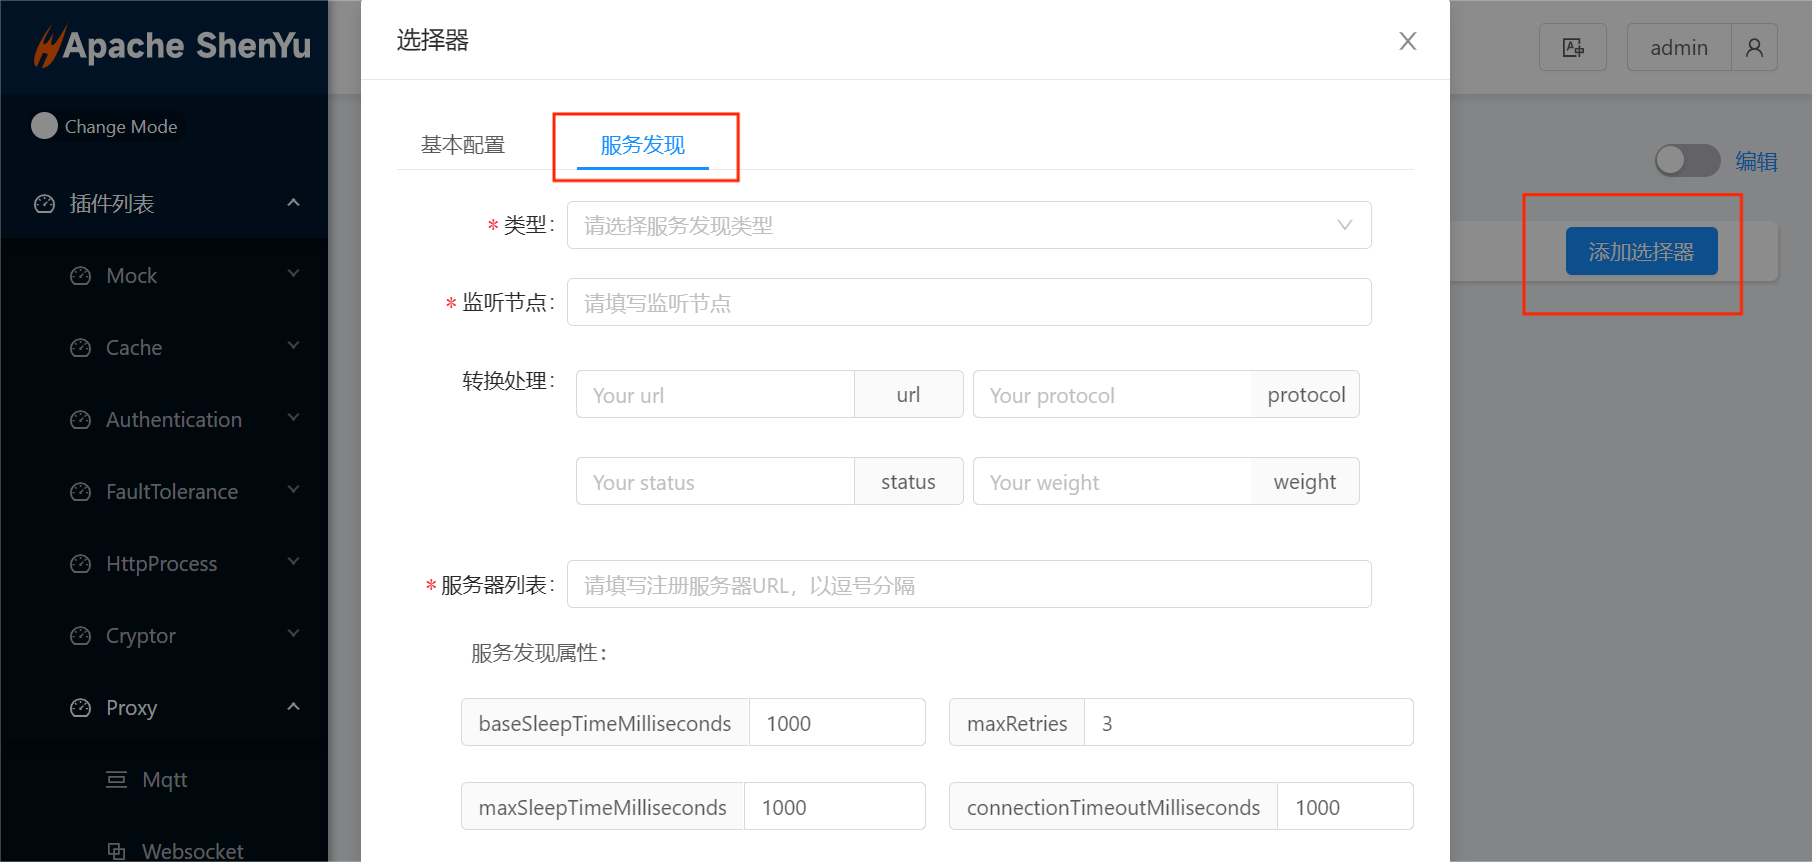The height and width of the screenshot is (862, 1816).
Task: Toggle the Change Mode switch
Action: coord(45,126)
